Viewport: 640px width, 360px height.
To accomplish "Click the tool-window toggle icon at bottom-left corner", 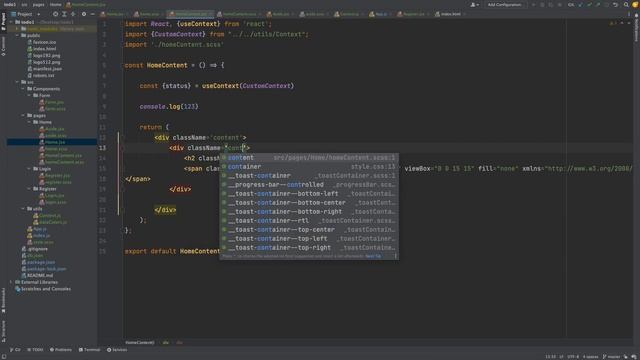I will 3,356.
